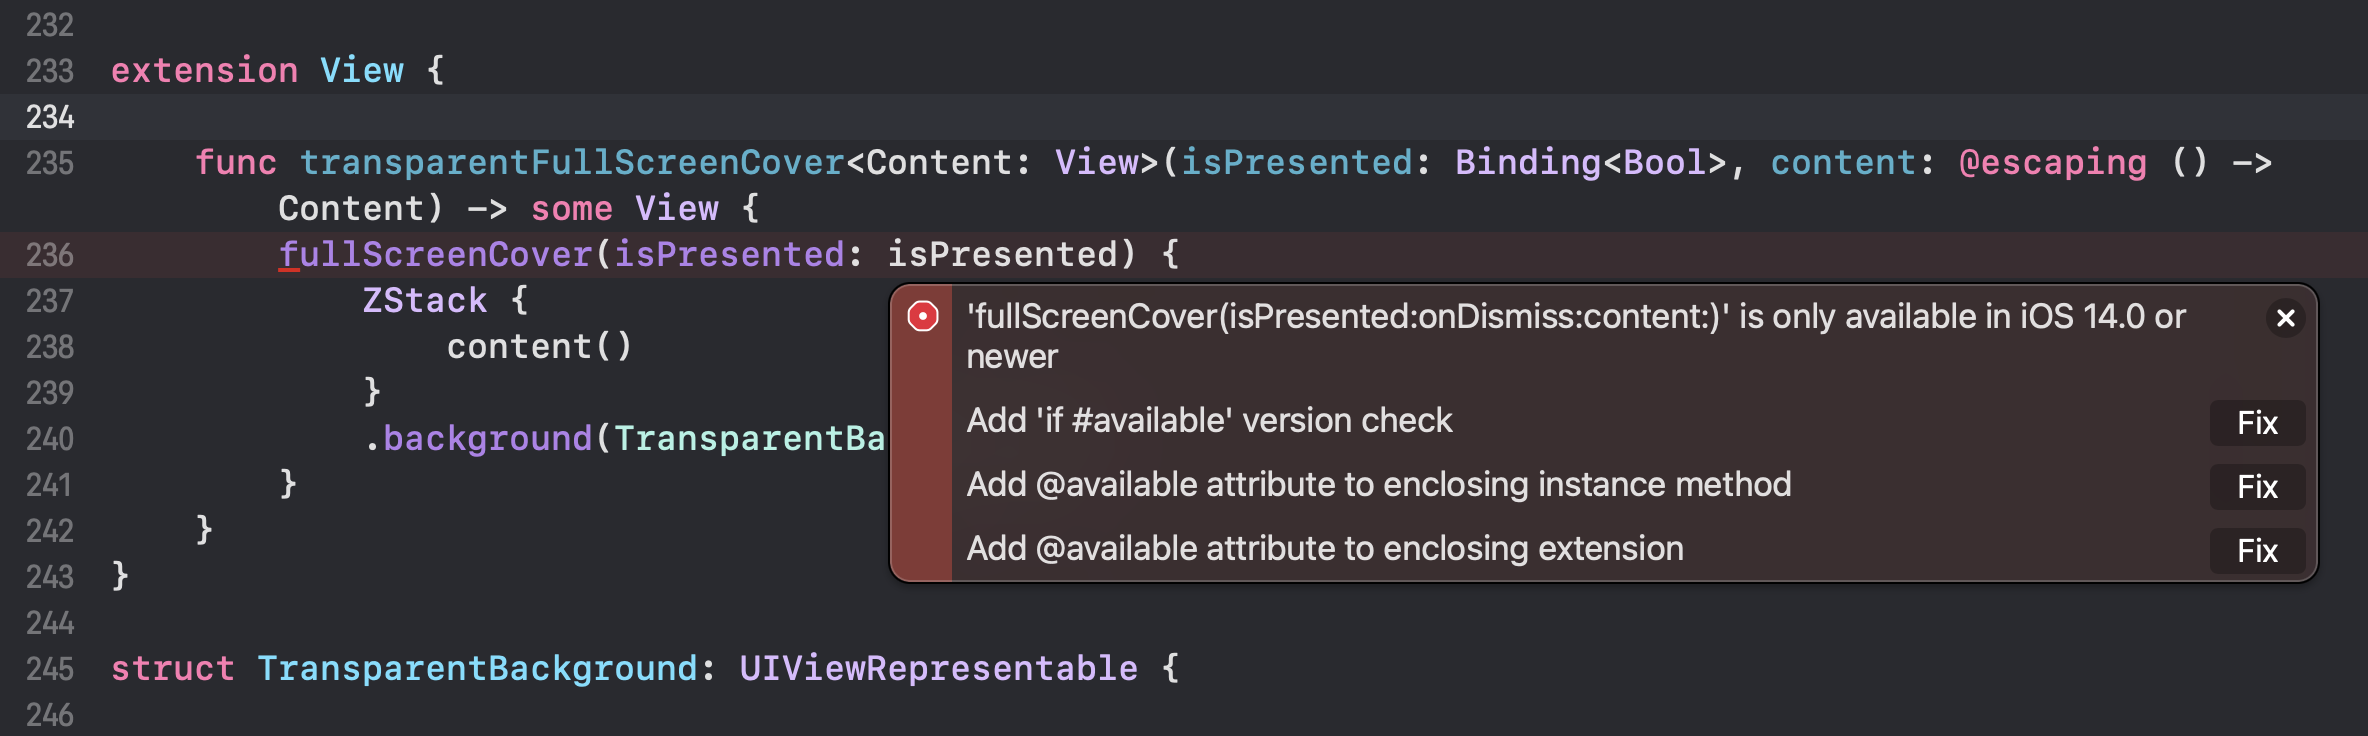2368x736 pixels.
Task: Apply Fix for @available on enclosing instance method
Action: [2256, 487]
